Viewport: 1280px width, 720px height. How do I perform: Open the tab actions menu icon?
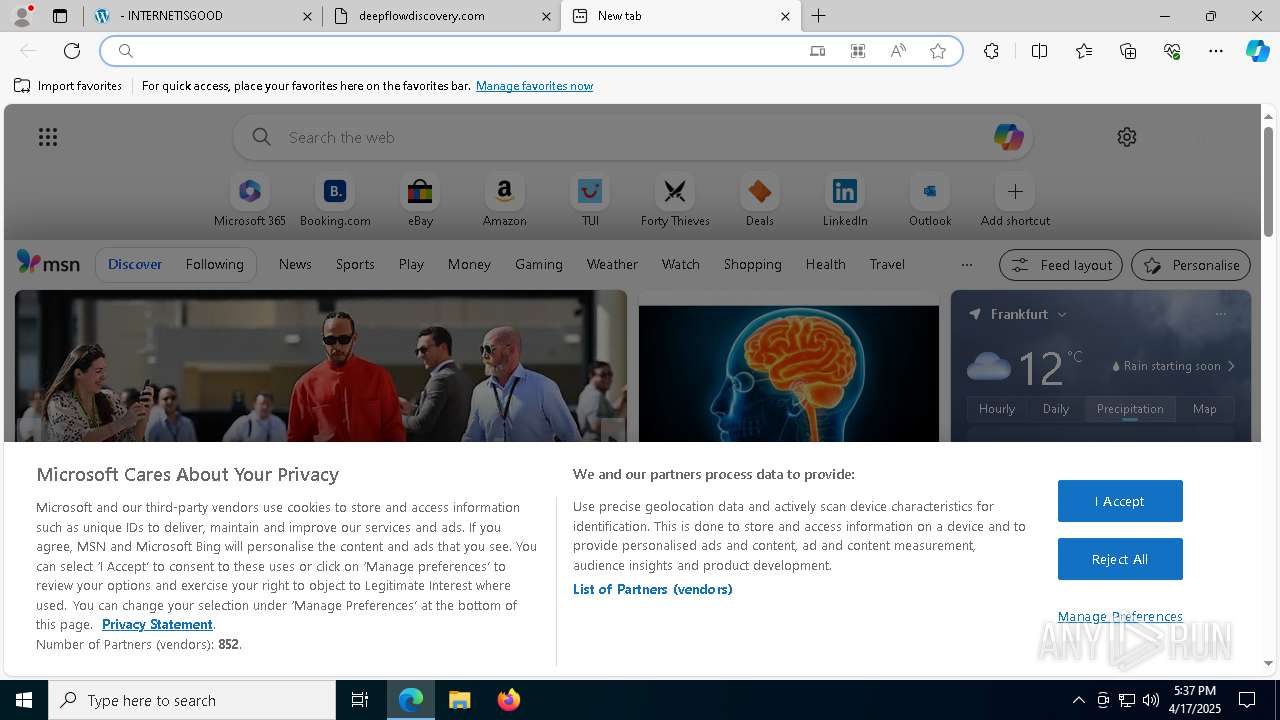(x=60, y=16)
